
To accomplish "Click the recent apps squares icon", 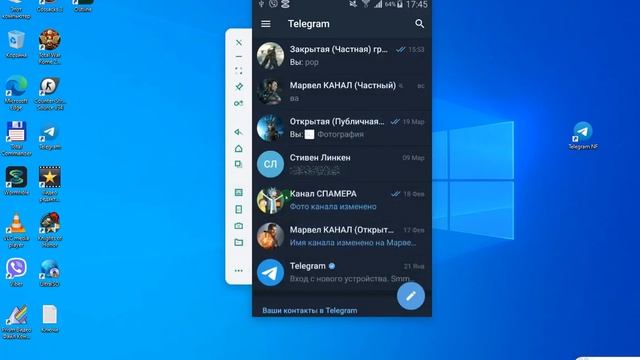I will point(239,164).
